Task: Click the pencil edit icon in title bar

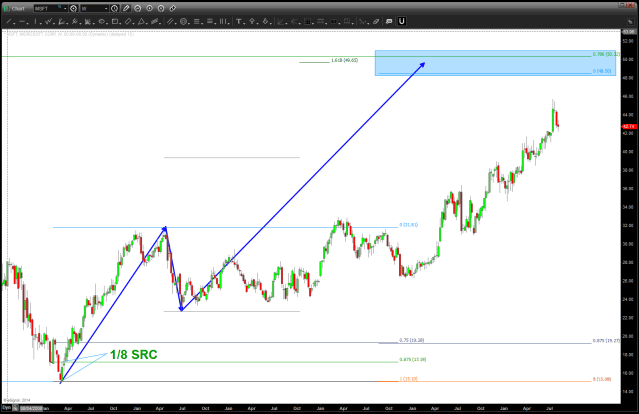Action: click(126, 8)
